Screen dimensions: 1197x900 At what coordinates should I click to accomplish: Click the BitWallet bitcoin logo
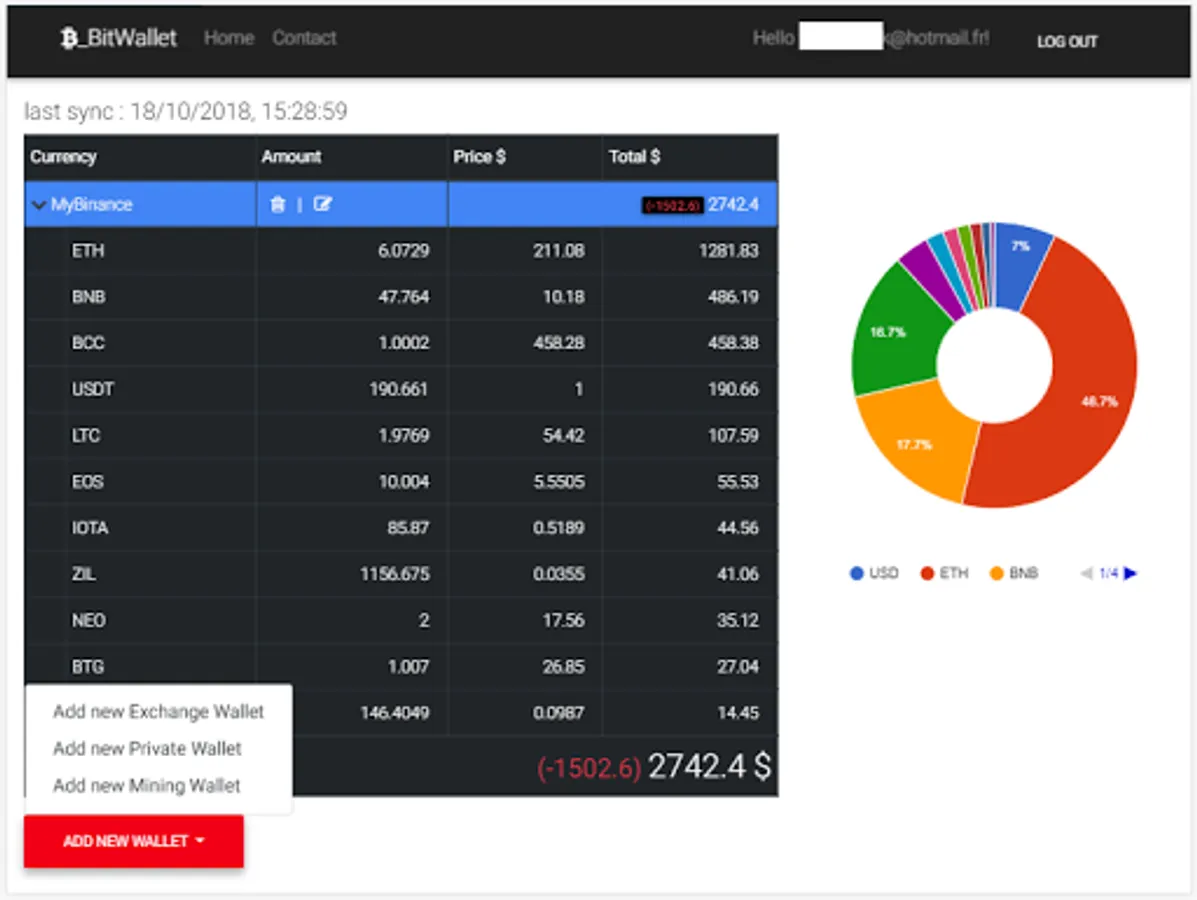coord(69,38)
